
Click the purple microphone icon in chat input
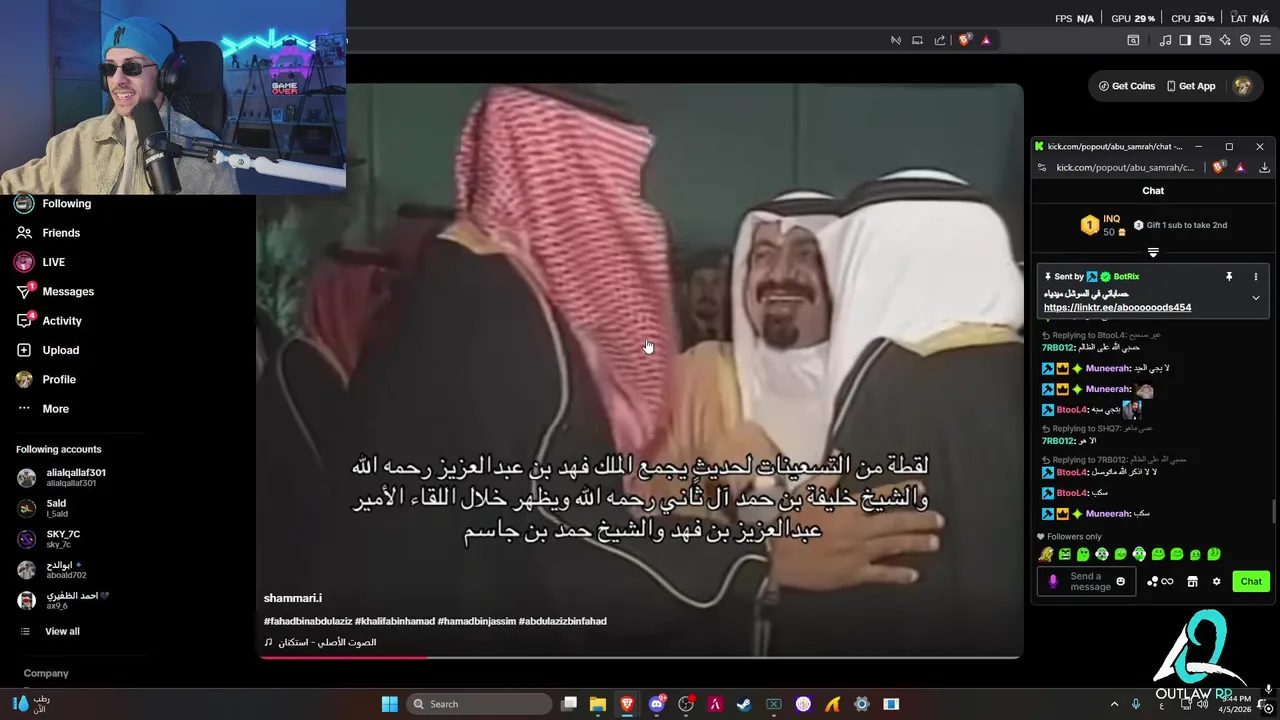(x=1052, y=581)
